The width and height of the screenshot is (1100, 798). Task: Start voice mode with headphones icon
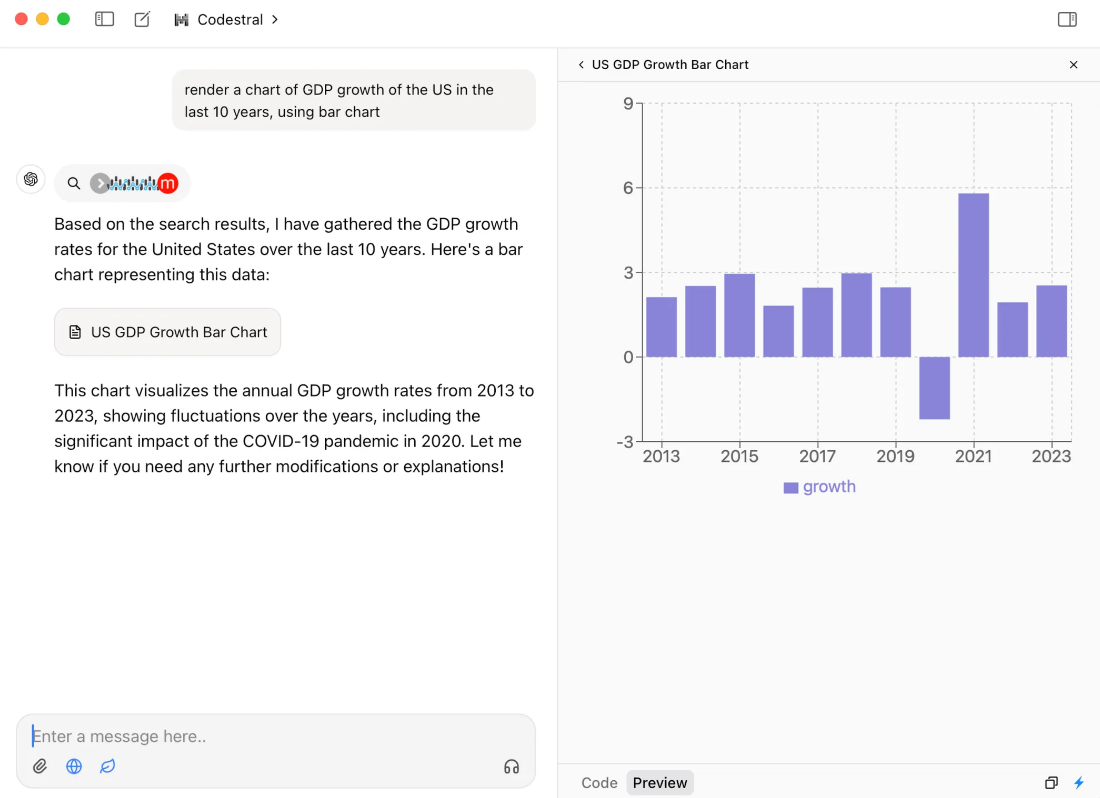(511, 766)
